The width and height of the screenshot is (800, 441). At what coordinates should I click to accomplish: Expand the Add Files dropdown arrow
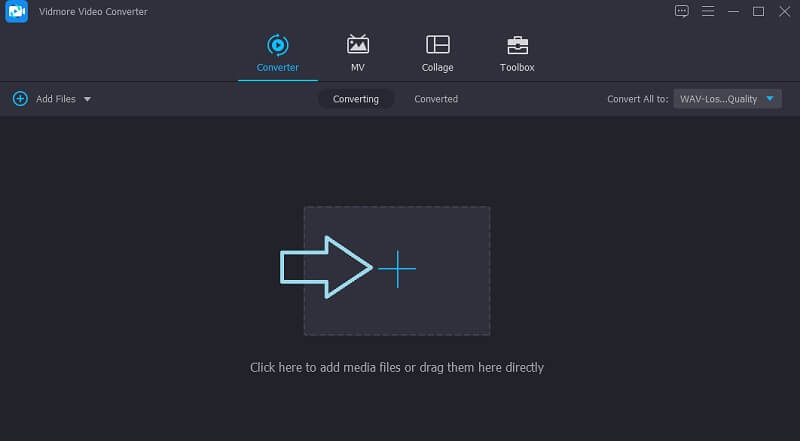87,99
